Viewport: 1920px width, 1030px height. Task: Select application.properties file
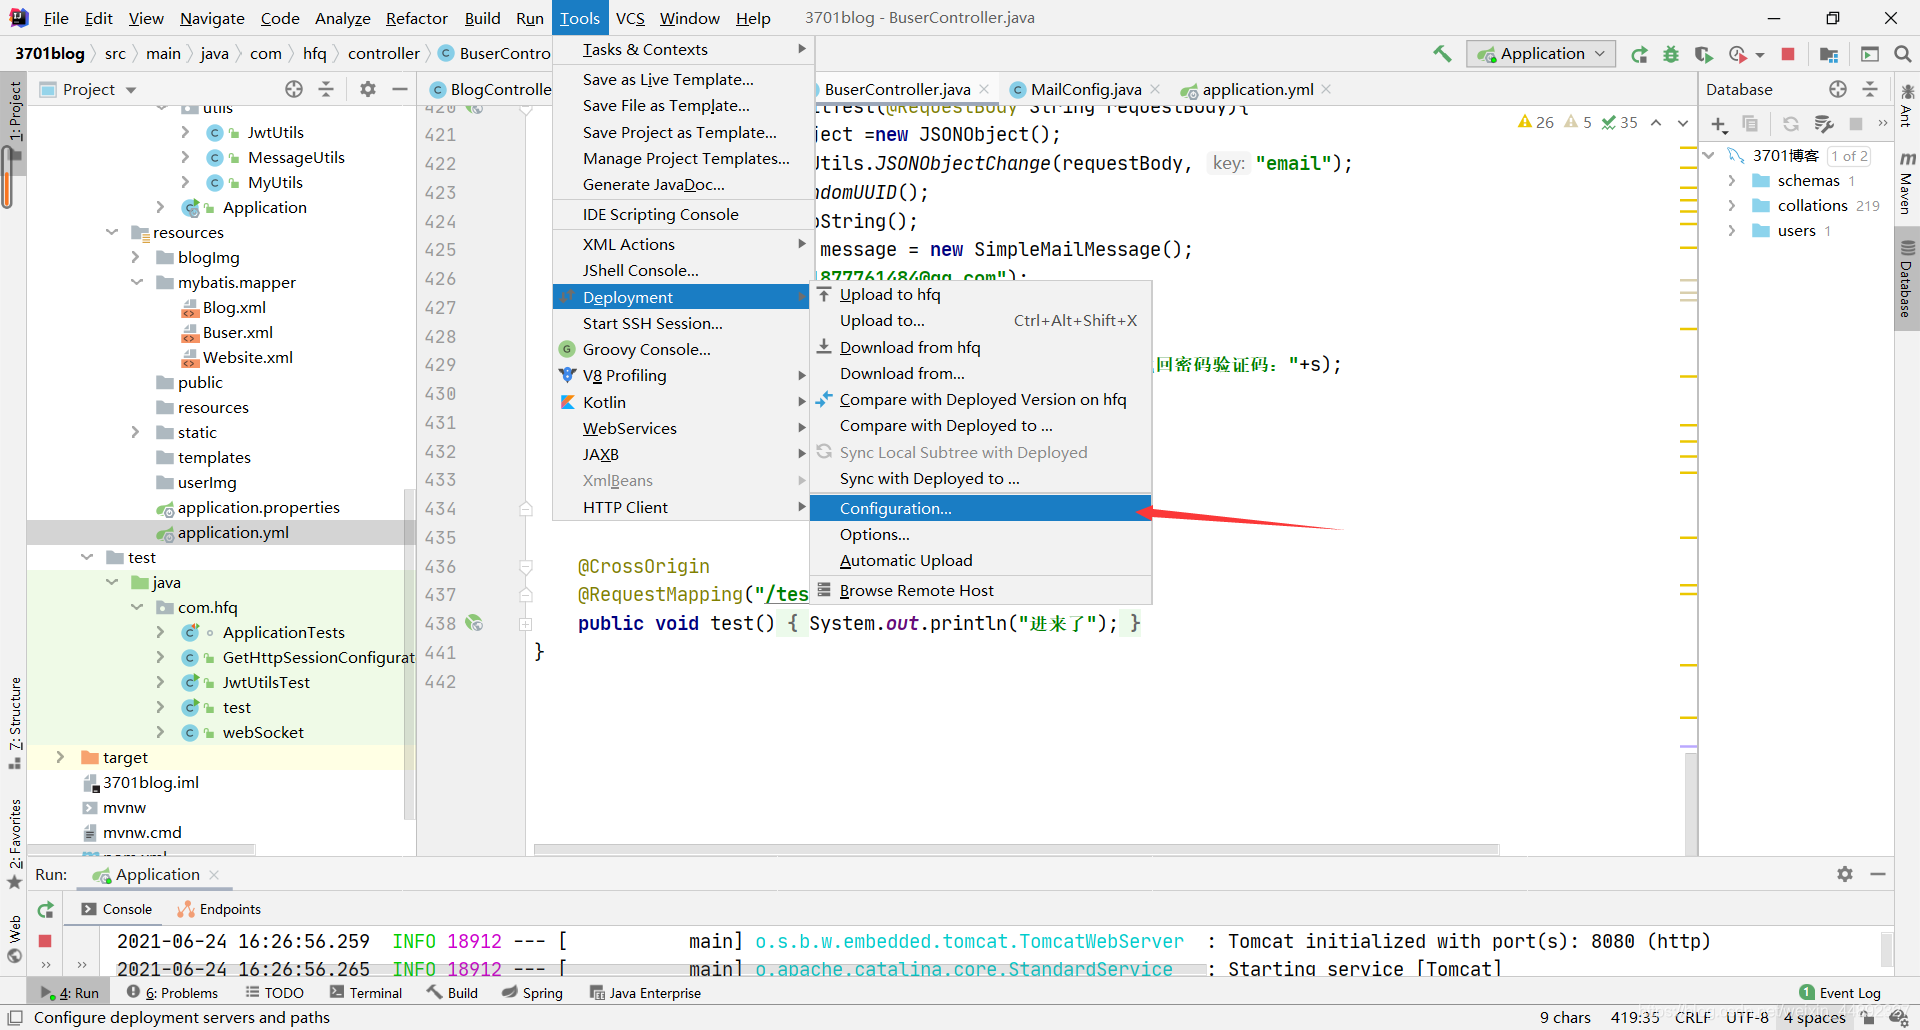(258, 507)
